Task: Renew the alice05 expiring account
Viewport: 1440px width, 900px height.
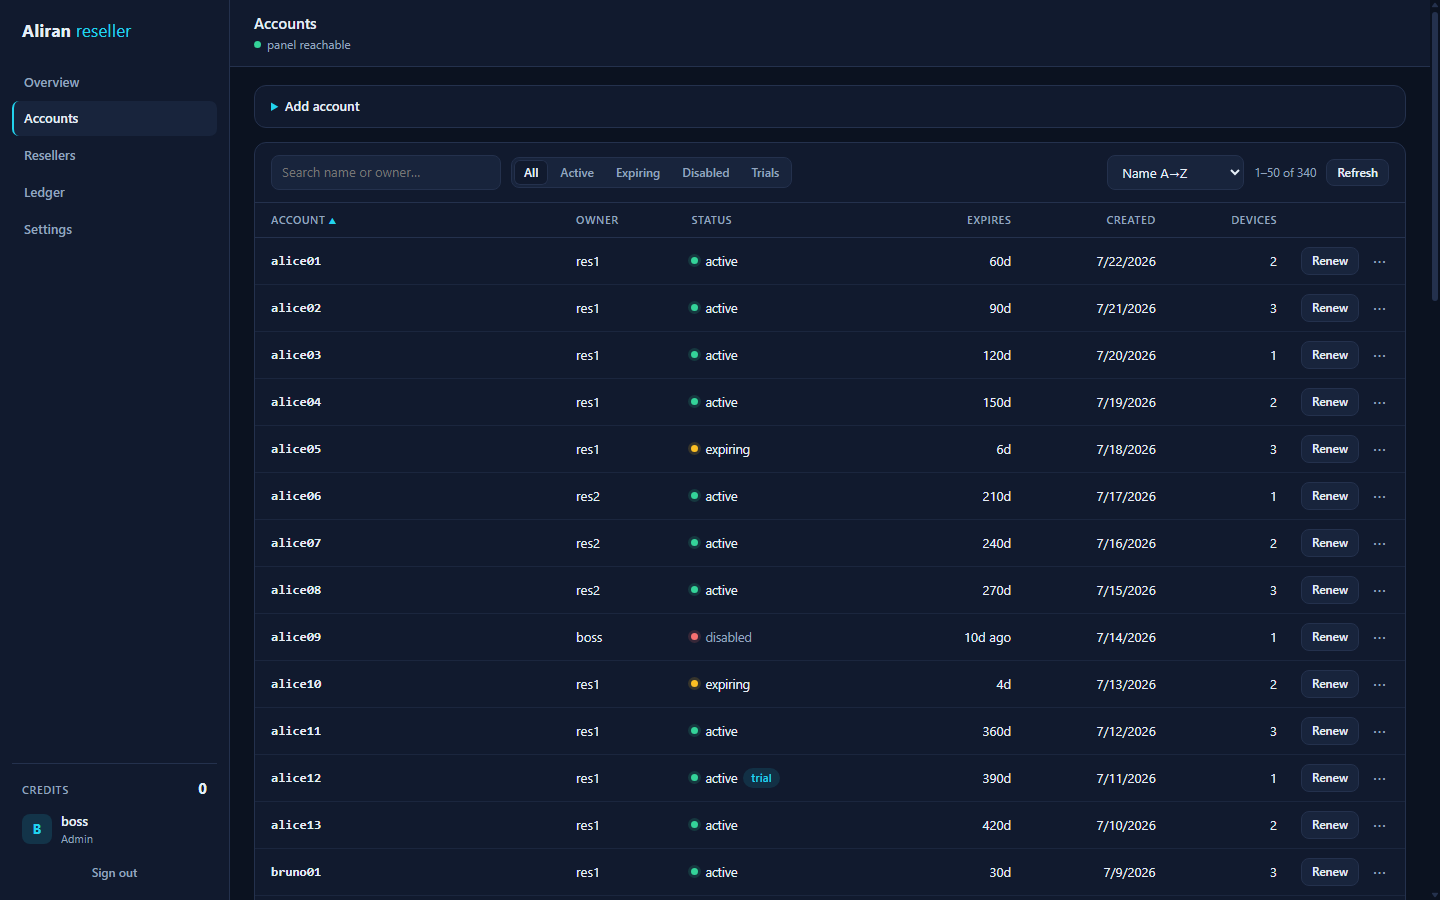Action: point(1330,449)
